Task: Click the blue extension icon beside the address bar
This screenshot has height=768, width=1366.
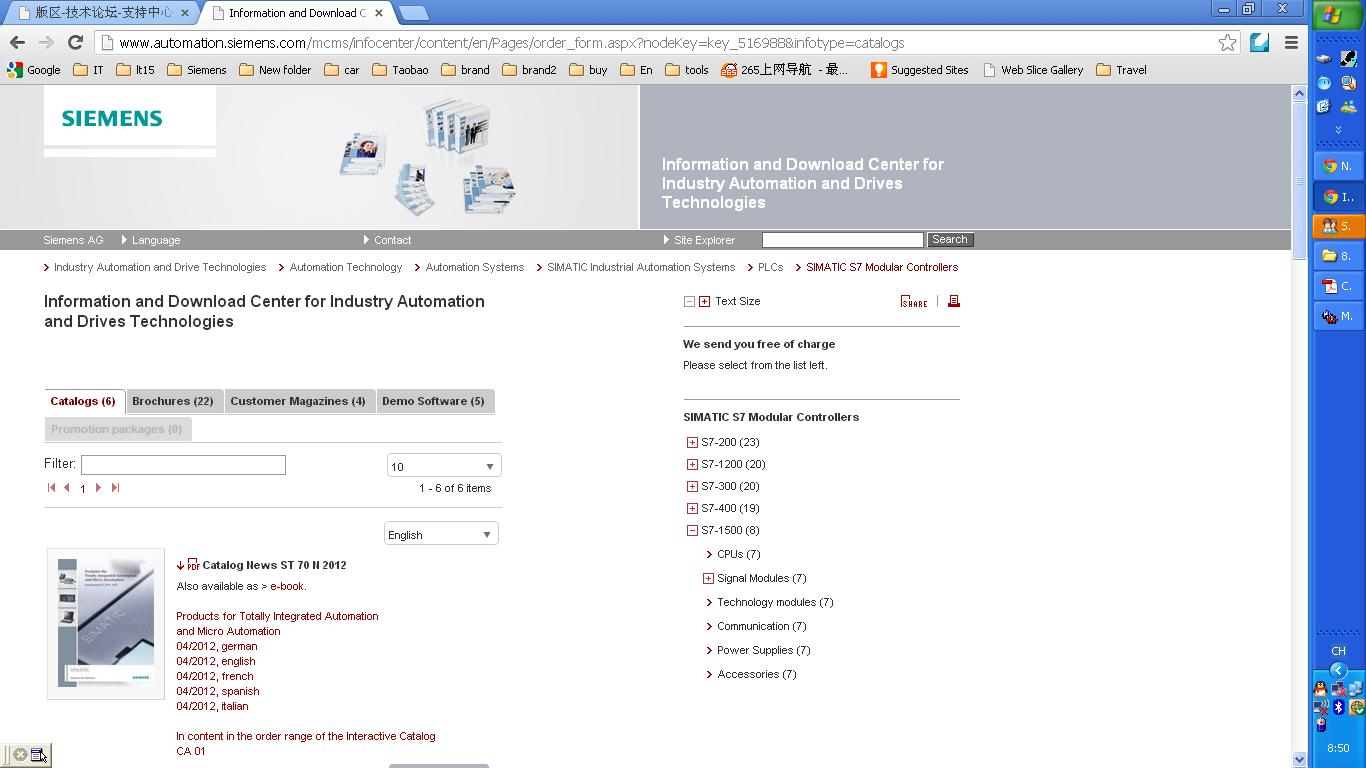Action: 1260,42
